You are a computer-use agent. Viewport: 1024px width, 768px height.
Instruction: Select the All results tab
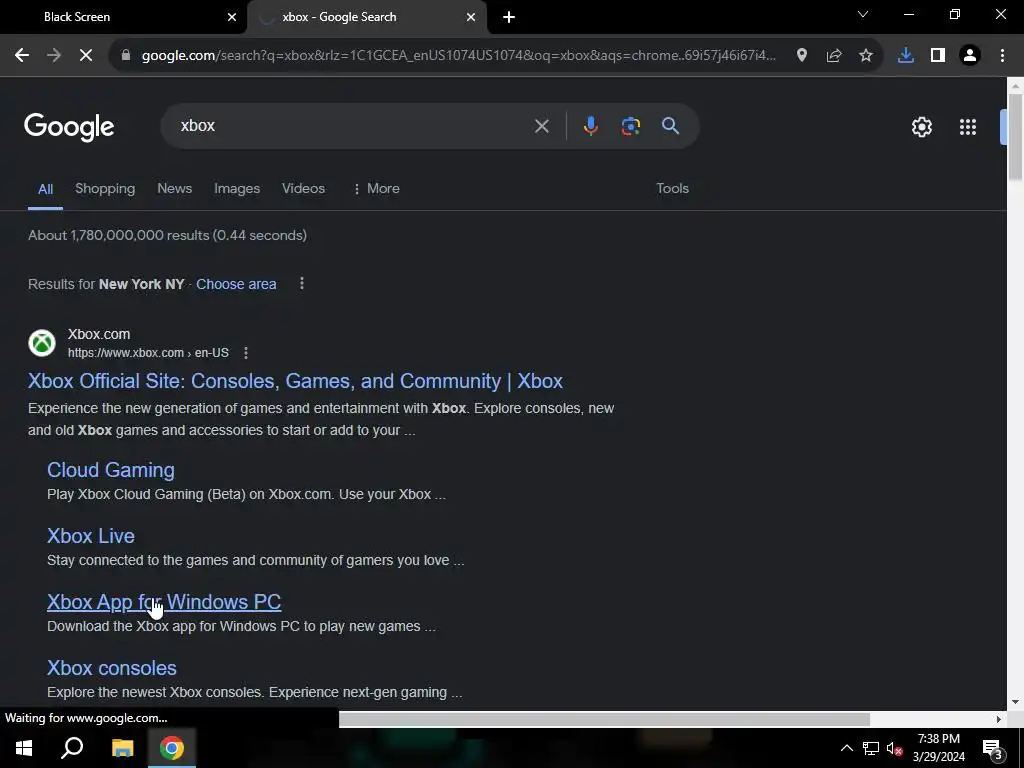(x=45, y=189)
